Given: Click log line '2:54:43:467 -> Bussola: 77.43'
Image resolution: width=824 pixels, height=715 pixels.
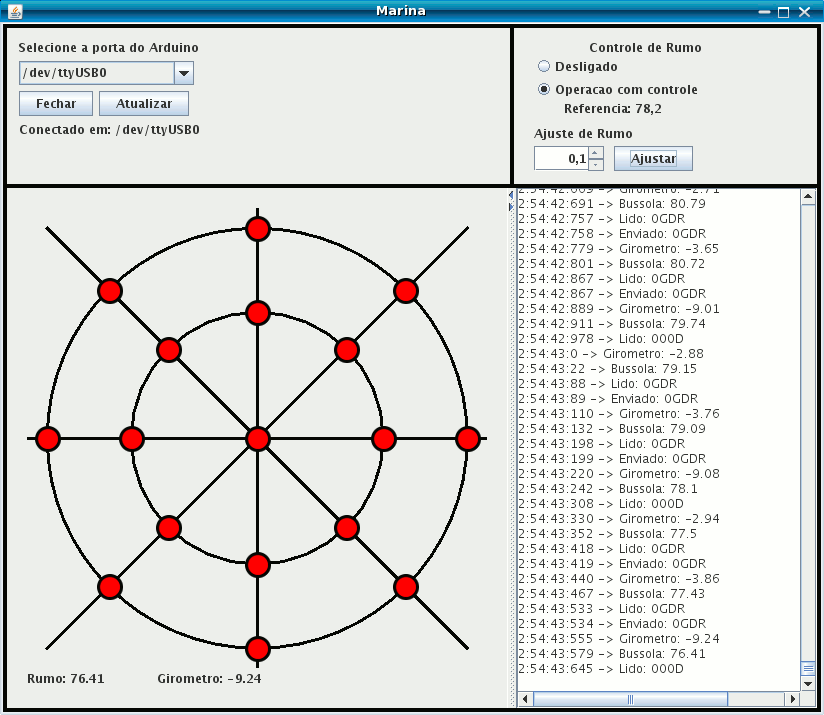Looking at the screenshot, I should [x=612, y=593].
